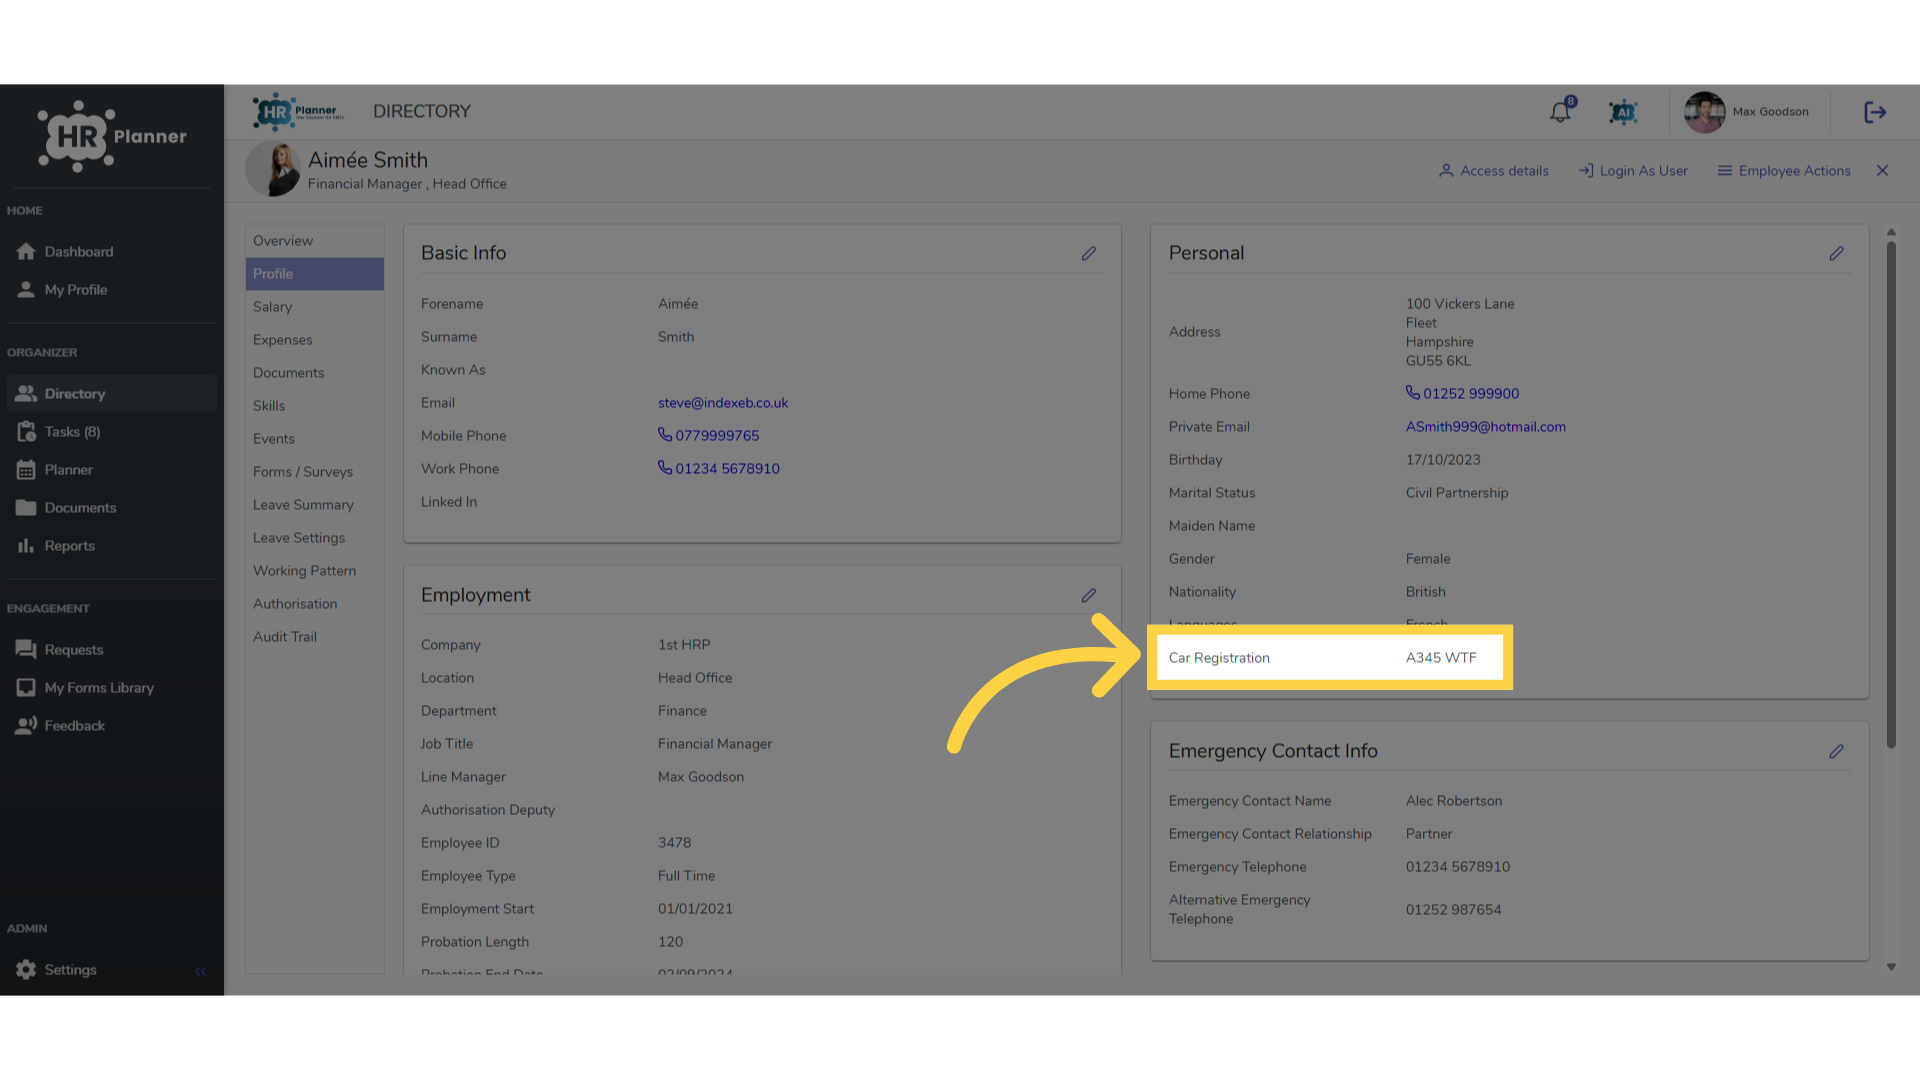
Task: Open Employee Actions menu
Action: pos(1784,171)
